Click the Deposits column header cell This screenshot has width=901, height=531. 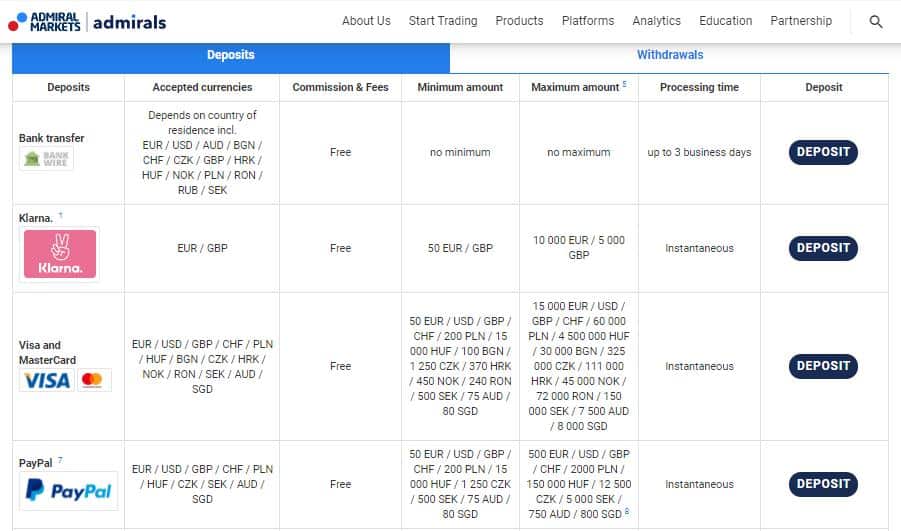[x=68, y=87]
